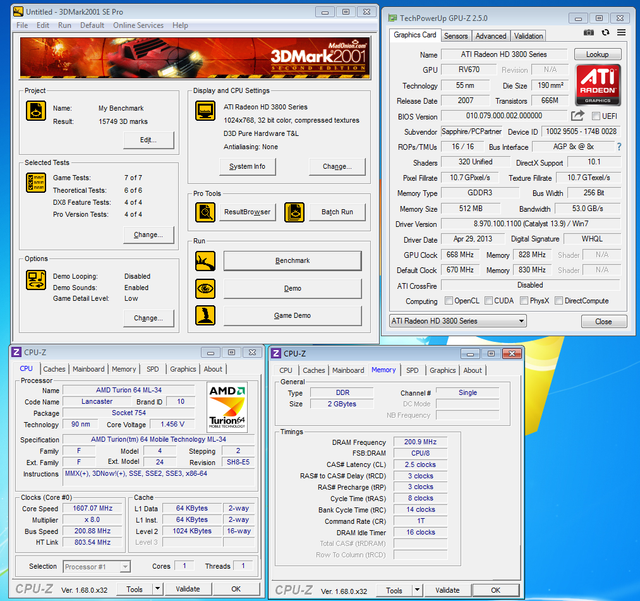Viewport: 640px width, 601px height.
Task: Open the Online Services menu
Action: pyautogui.click(x=138, y=25)
